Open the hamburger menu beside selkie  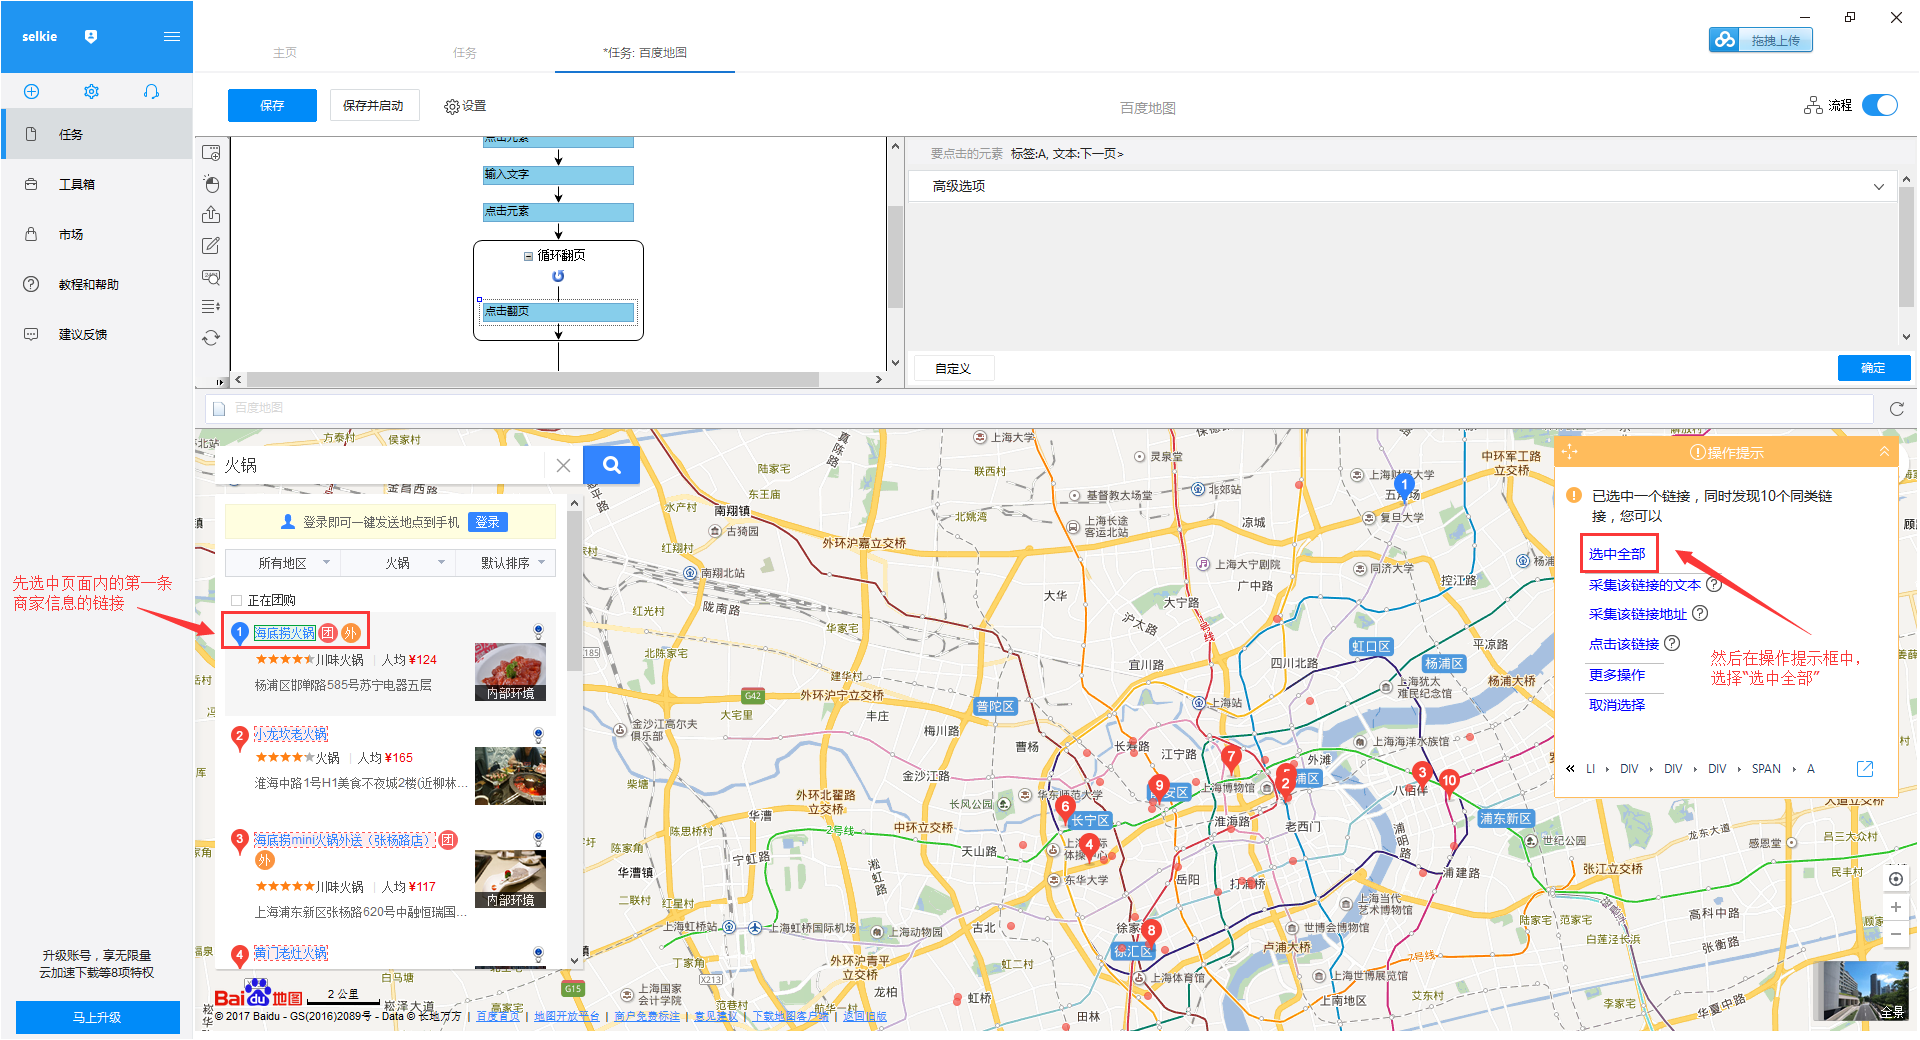172,37
